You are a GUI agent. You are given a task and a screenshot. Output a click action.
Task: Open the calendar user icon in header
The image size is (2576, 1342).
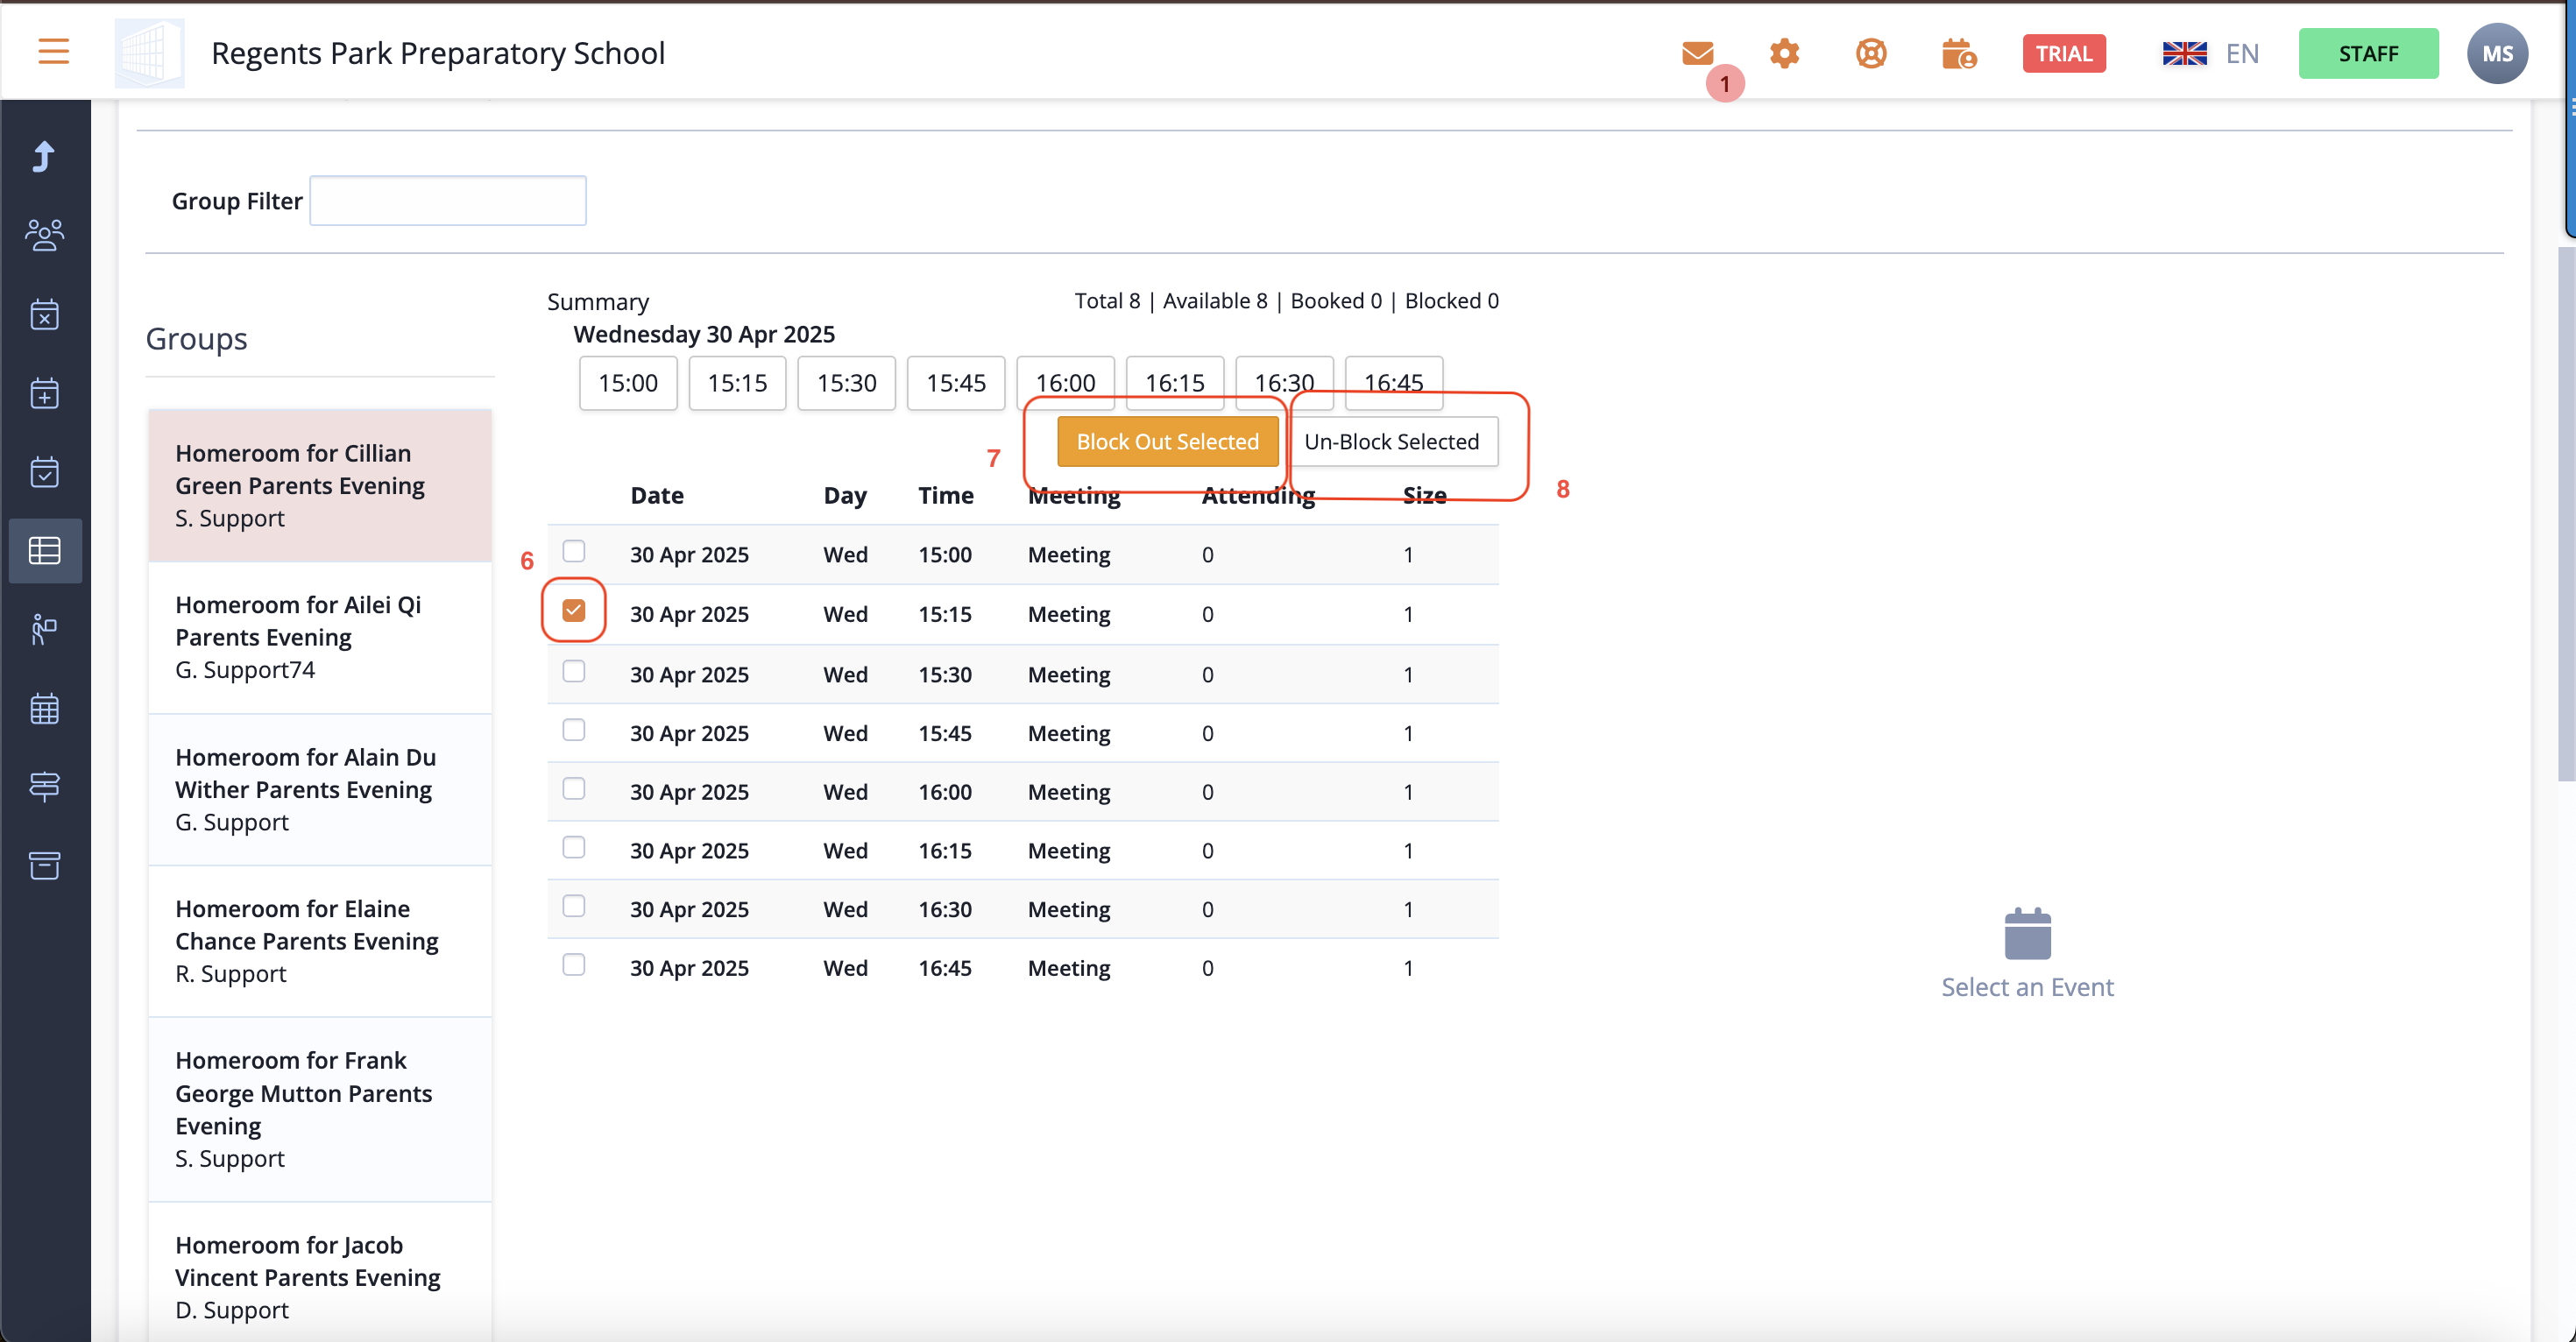click(x=1958, y=53)
